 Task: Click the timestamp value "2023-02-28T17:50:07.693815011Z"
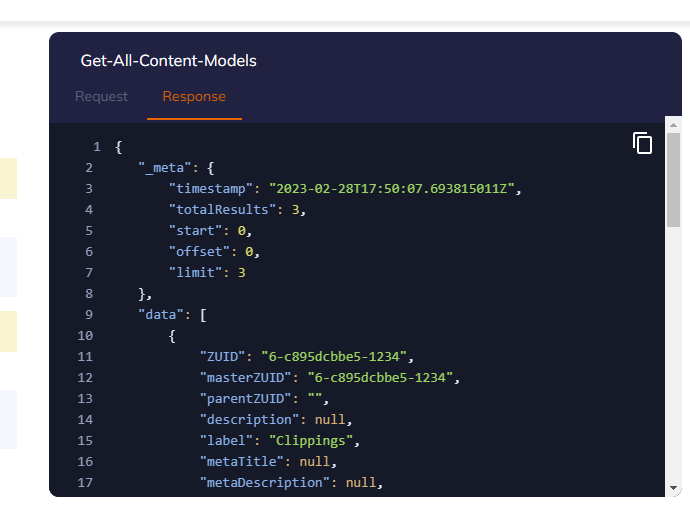pos(392,189)
